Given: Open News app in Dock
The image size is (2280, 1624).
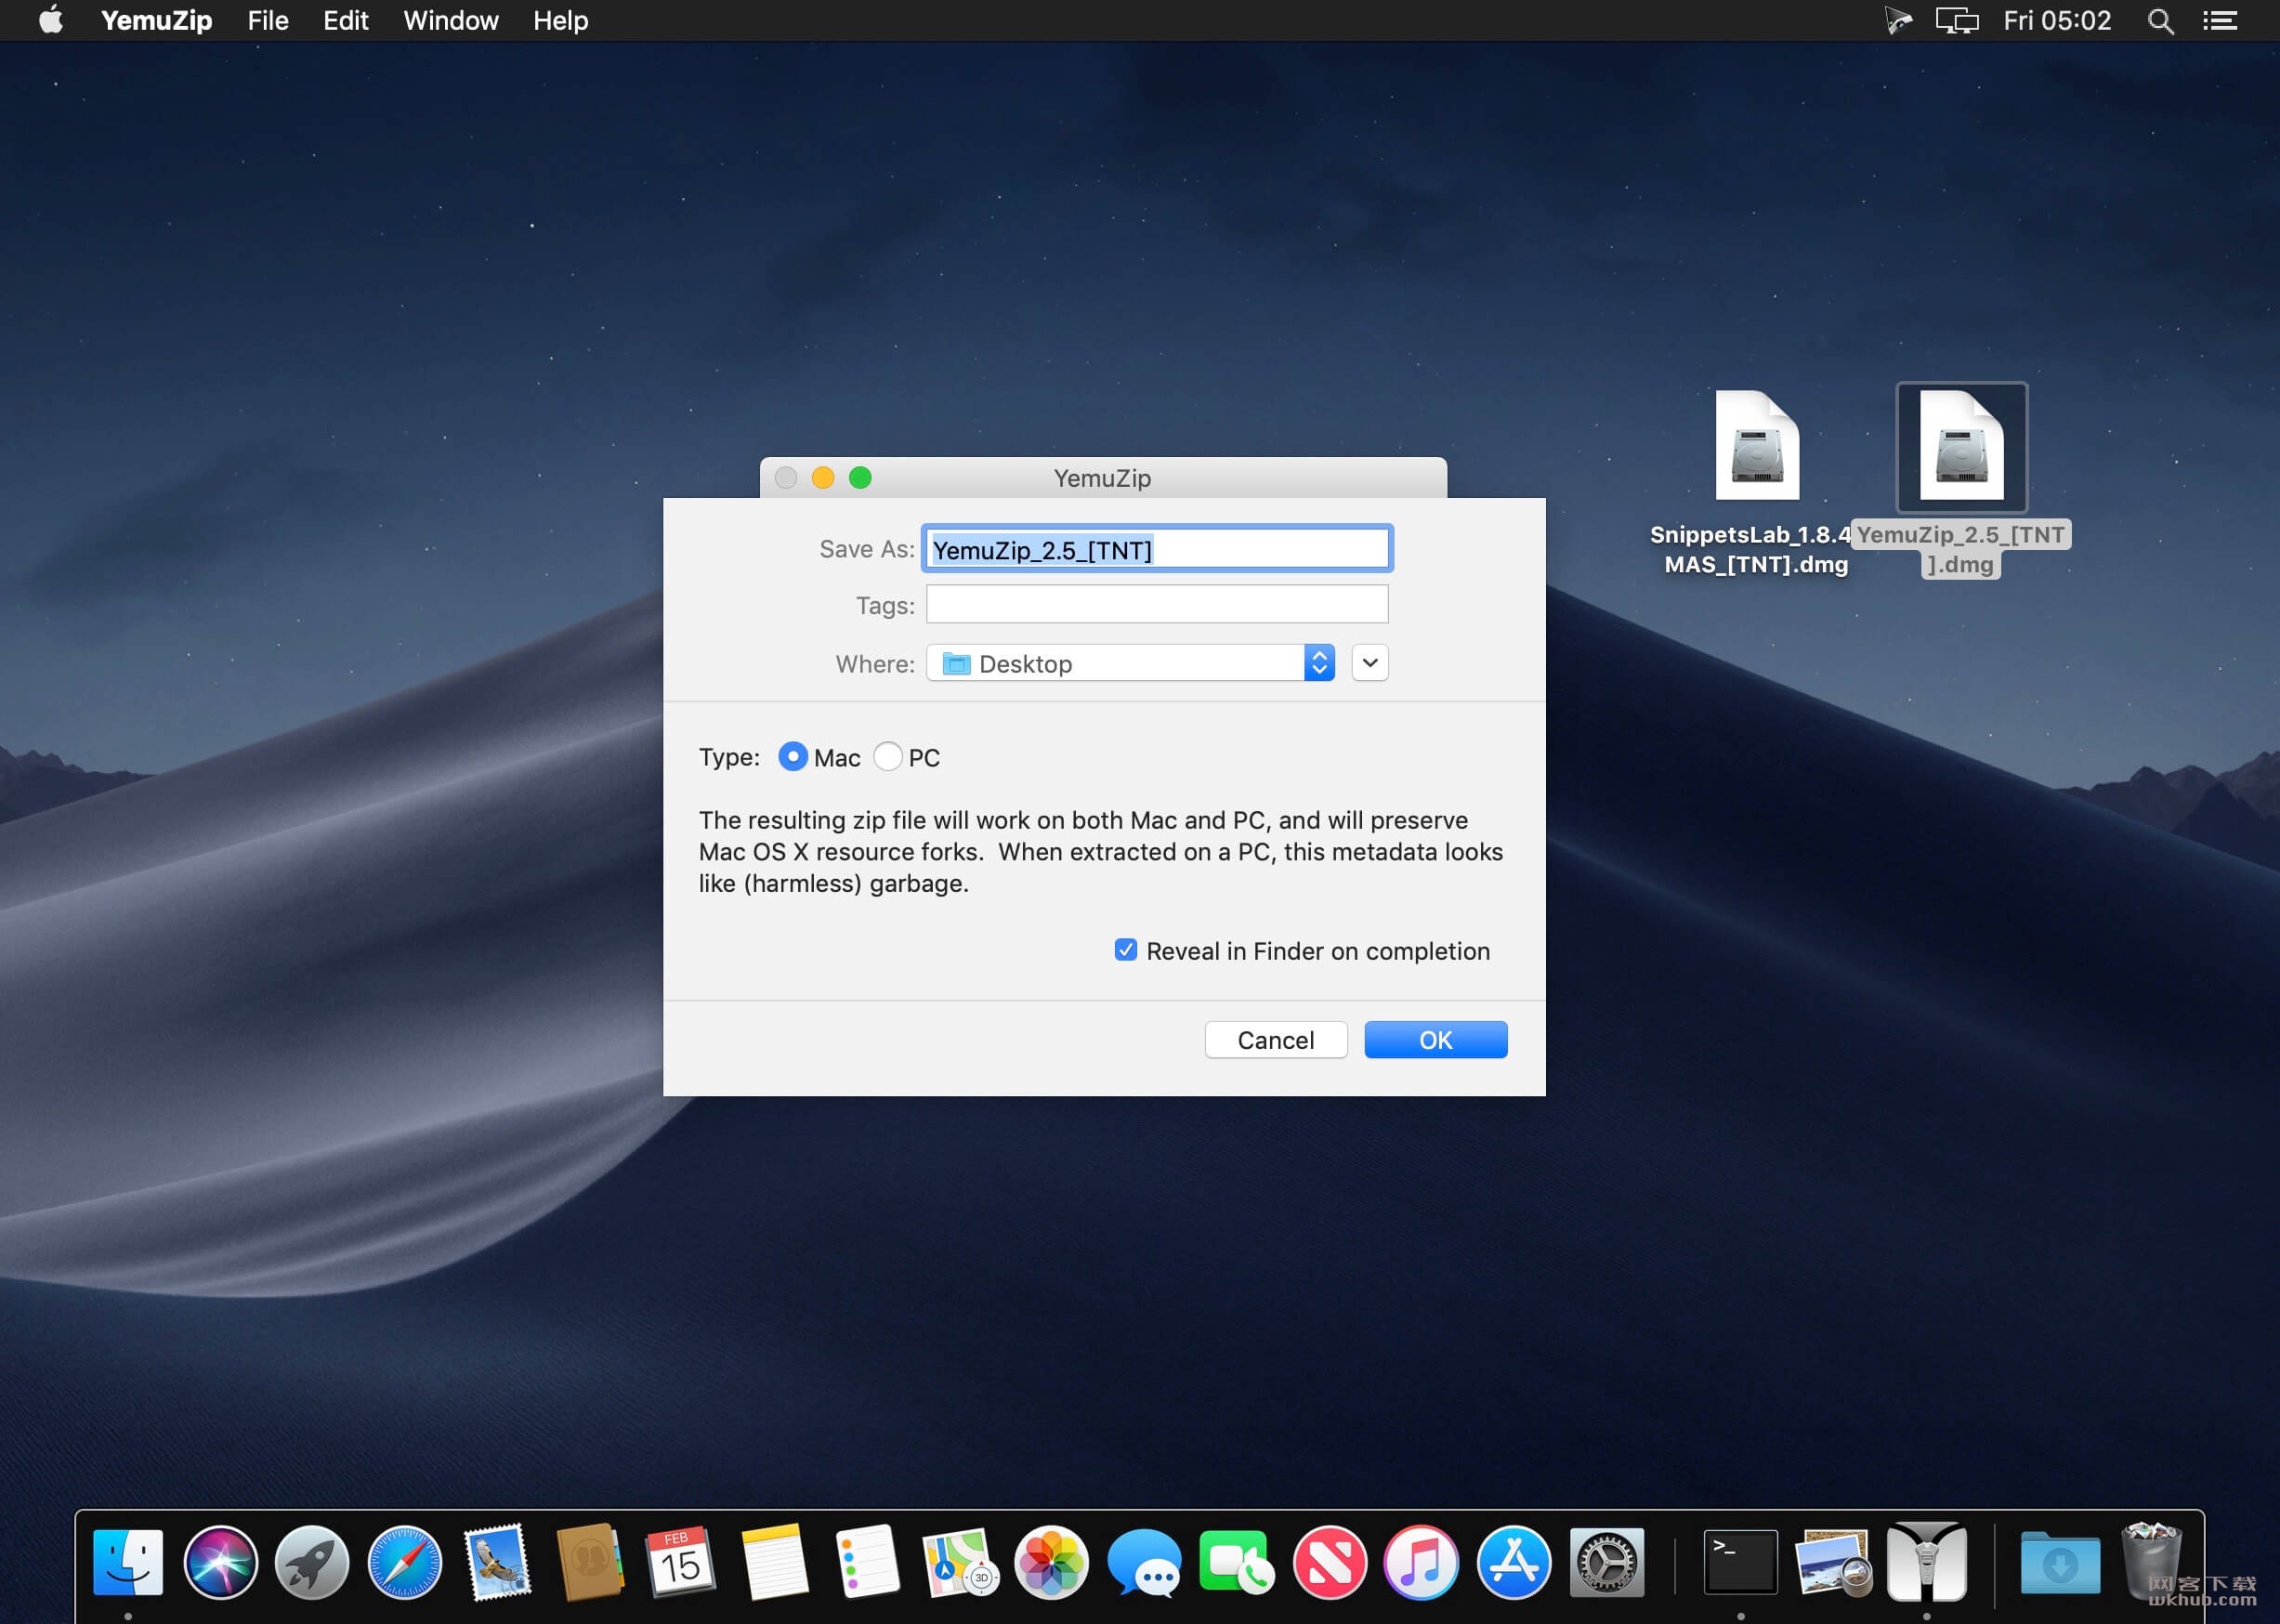Looking at the screenshot, I should (1329, 1562).
